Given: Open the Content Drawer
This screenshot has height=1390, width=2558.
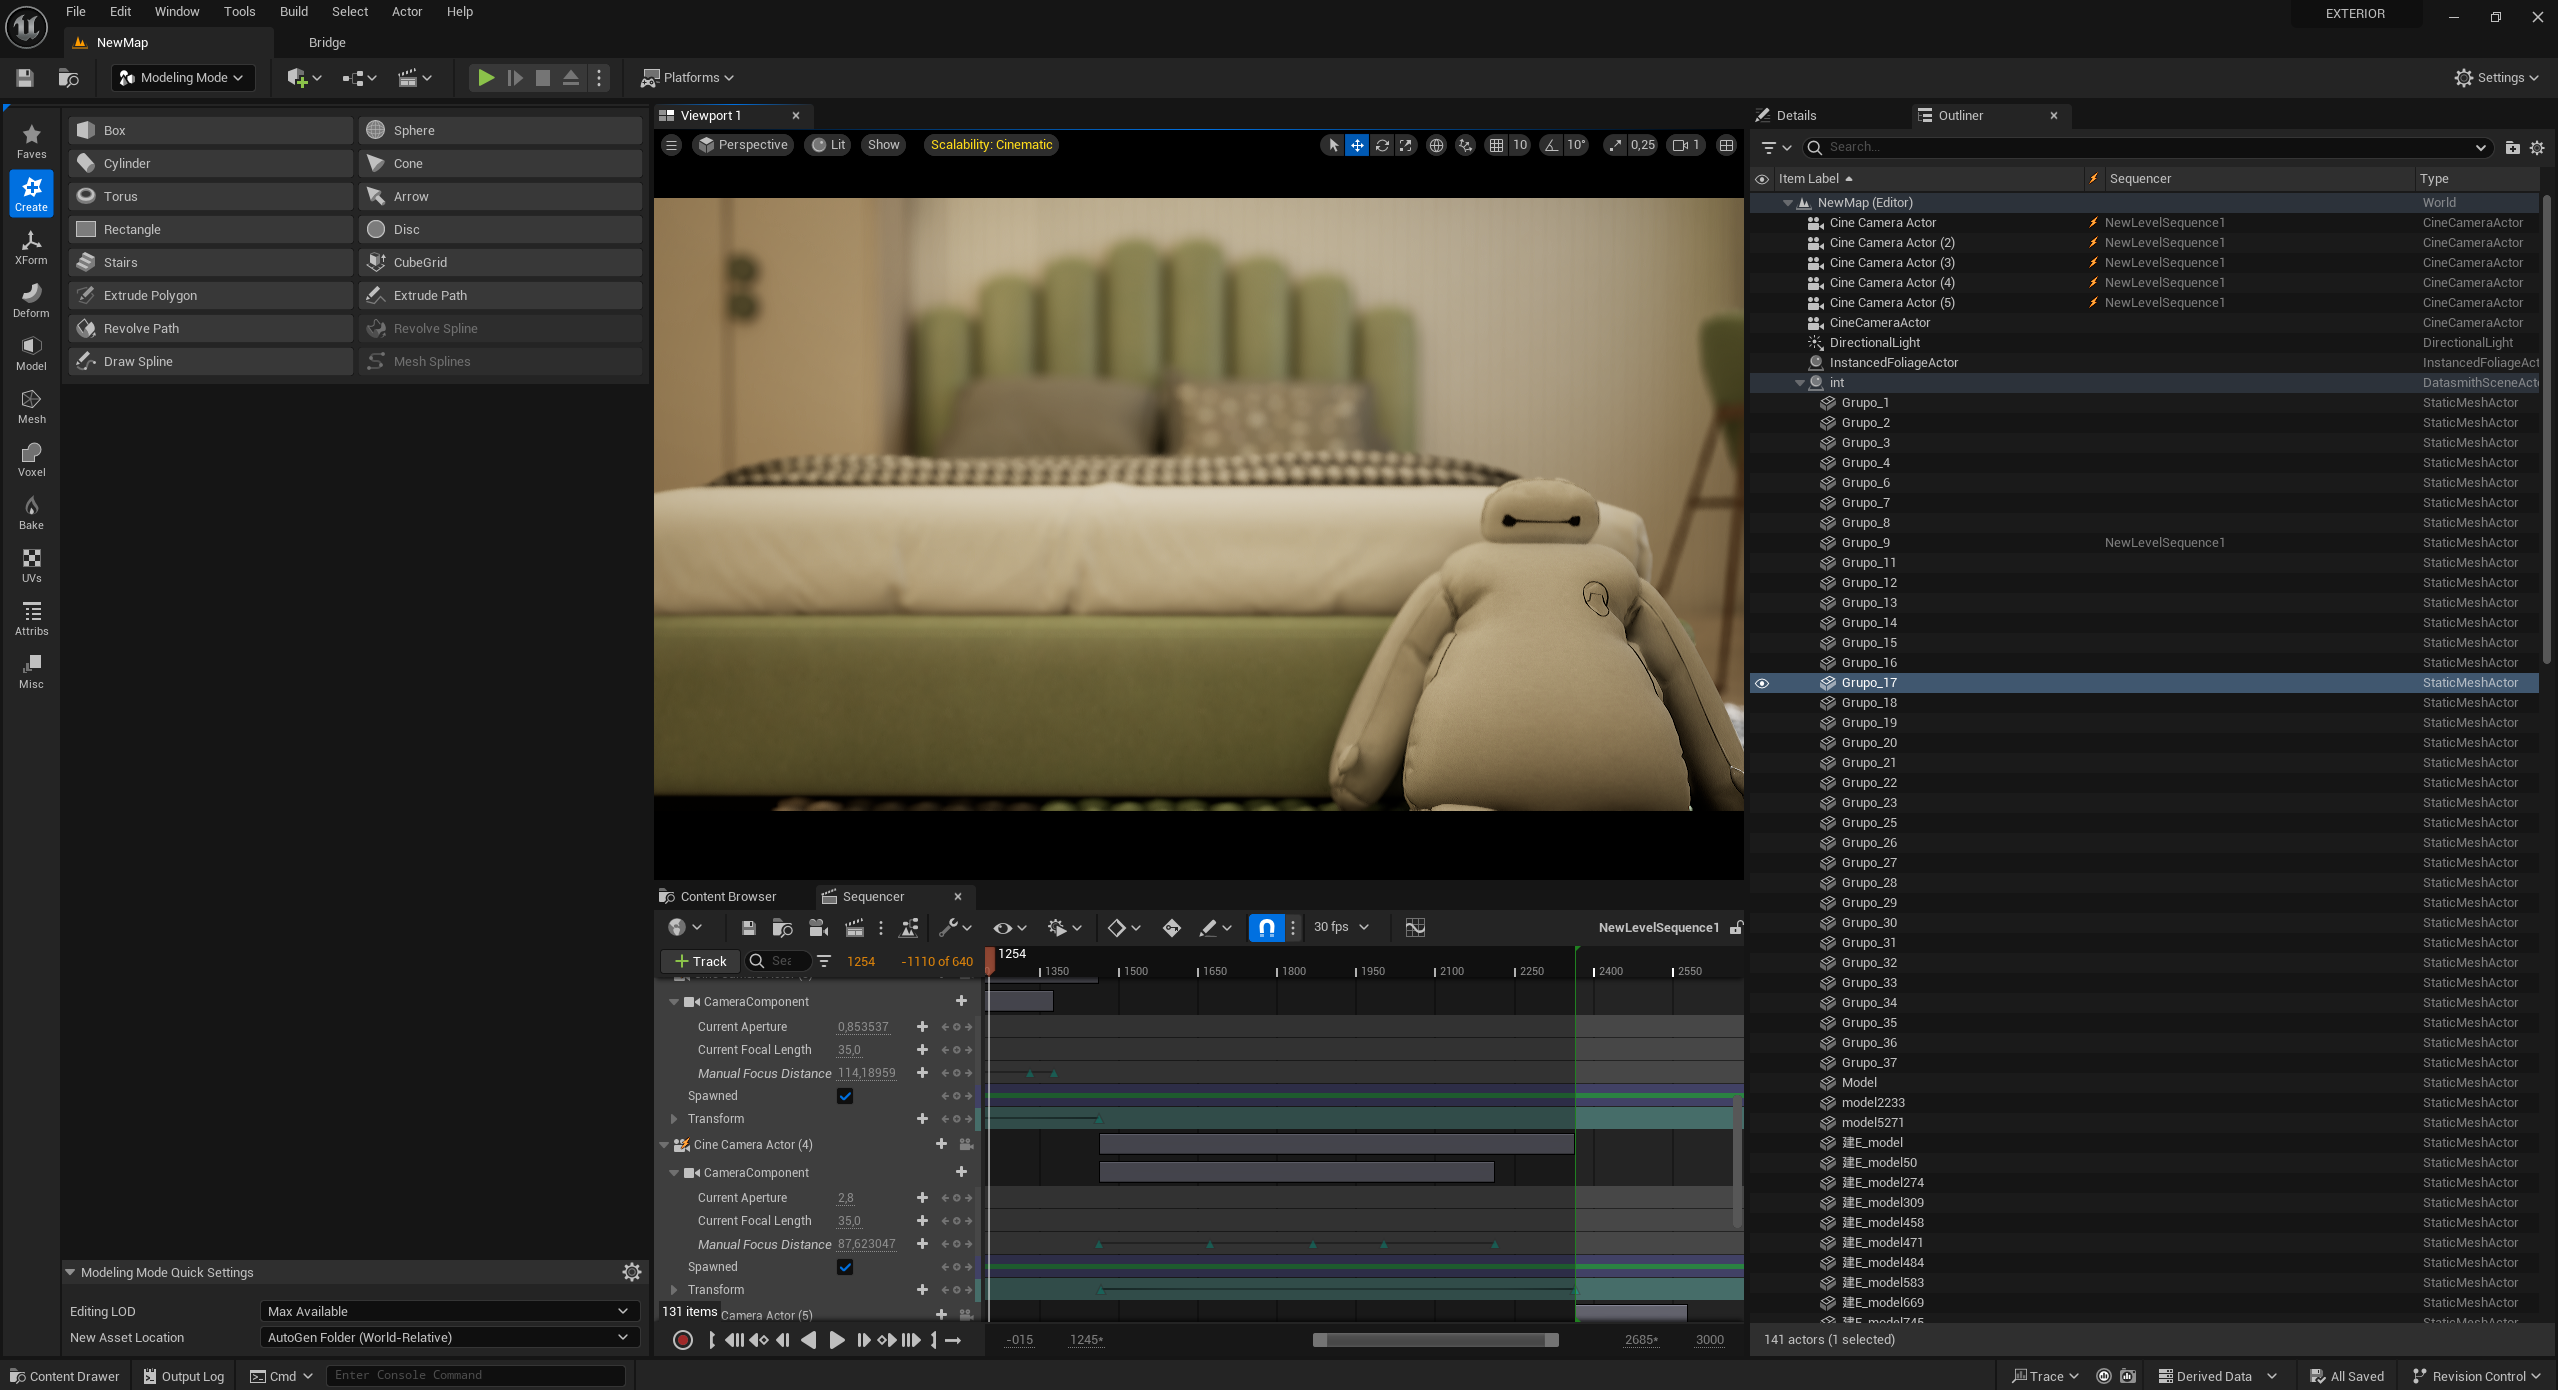Looking at the screenshot, I should [64, 1377].
